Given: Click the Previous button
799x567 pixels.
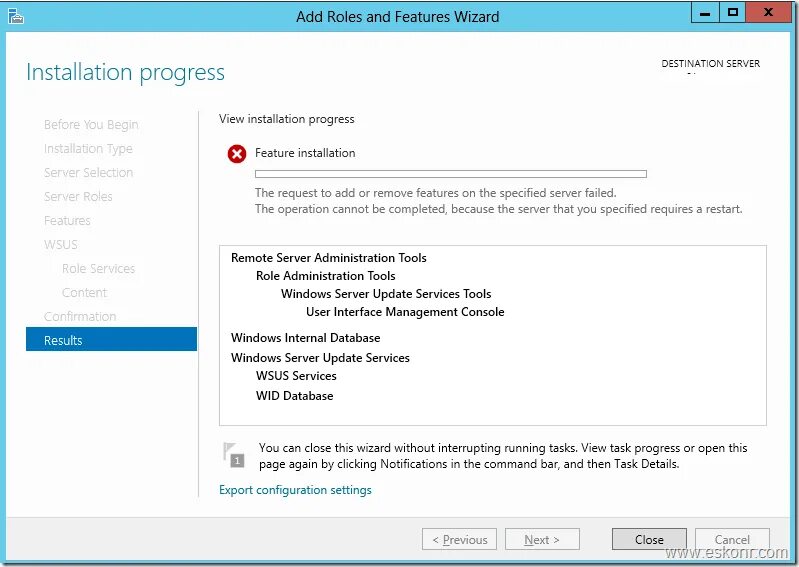Looking at the screenshot, I should click(x=460, y=539).
